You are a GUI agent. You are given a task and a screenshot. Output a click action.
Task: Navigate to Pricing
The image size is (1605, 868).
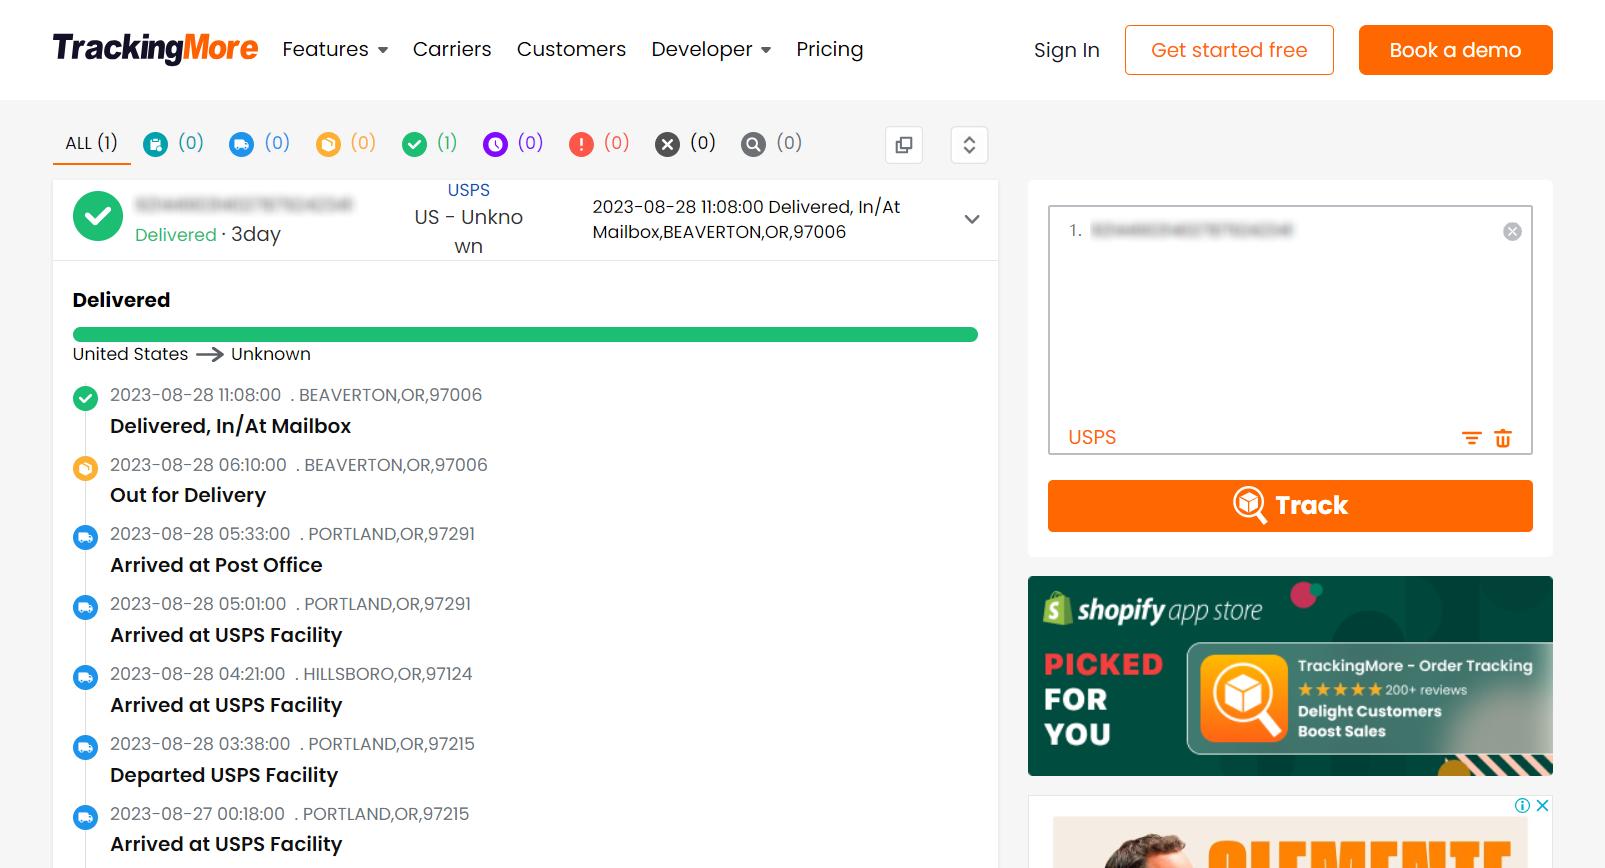(x=830, y=49)
